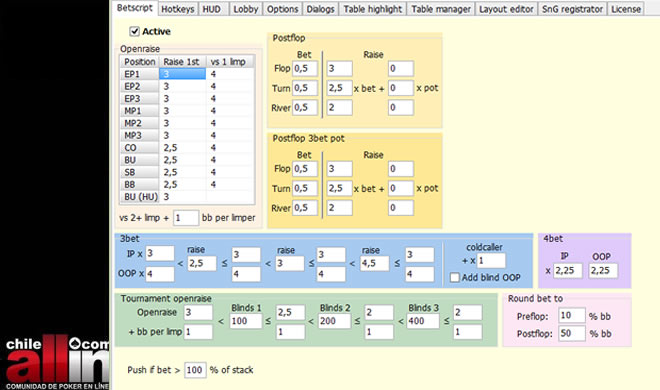This screenshot has height=390, width=660.
Task: Edit Postflop Flop raise multiplier field
Action: tap(340, 69)
